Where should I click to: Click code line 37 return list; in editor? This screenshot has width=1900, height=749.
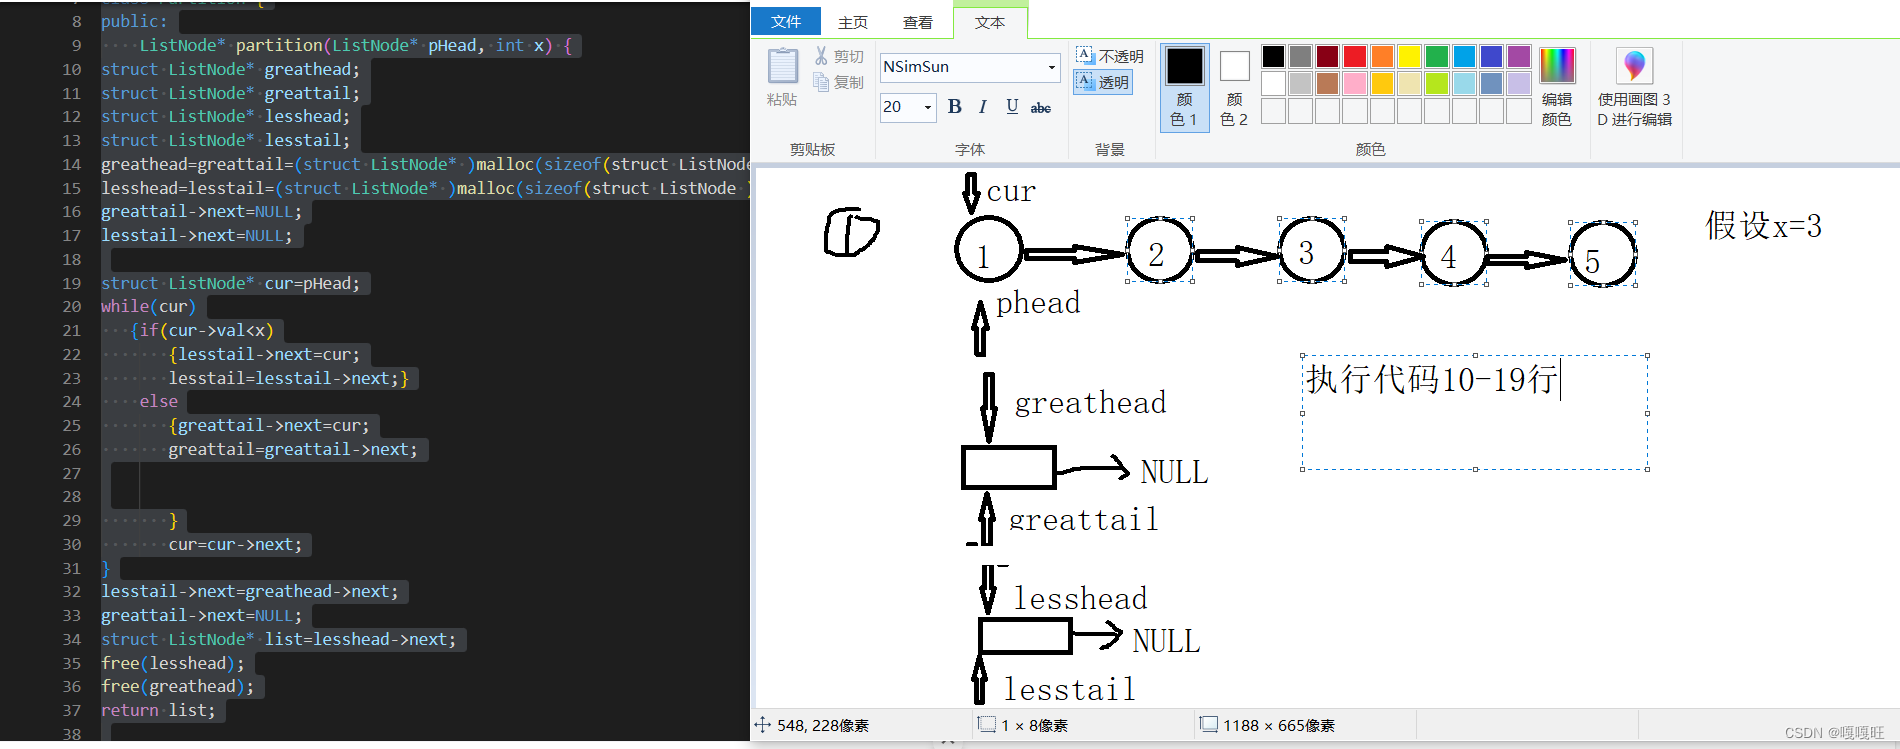158,711
